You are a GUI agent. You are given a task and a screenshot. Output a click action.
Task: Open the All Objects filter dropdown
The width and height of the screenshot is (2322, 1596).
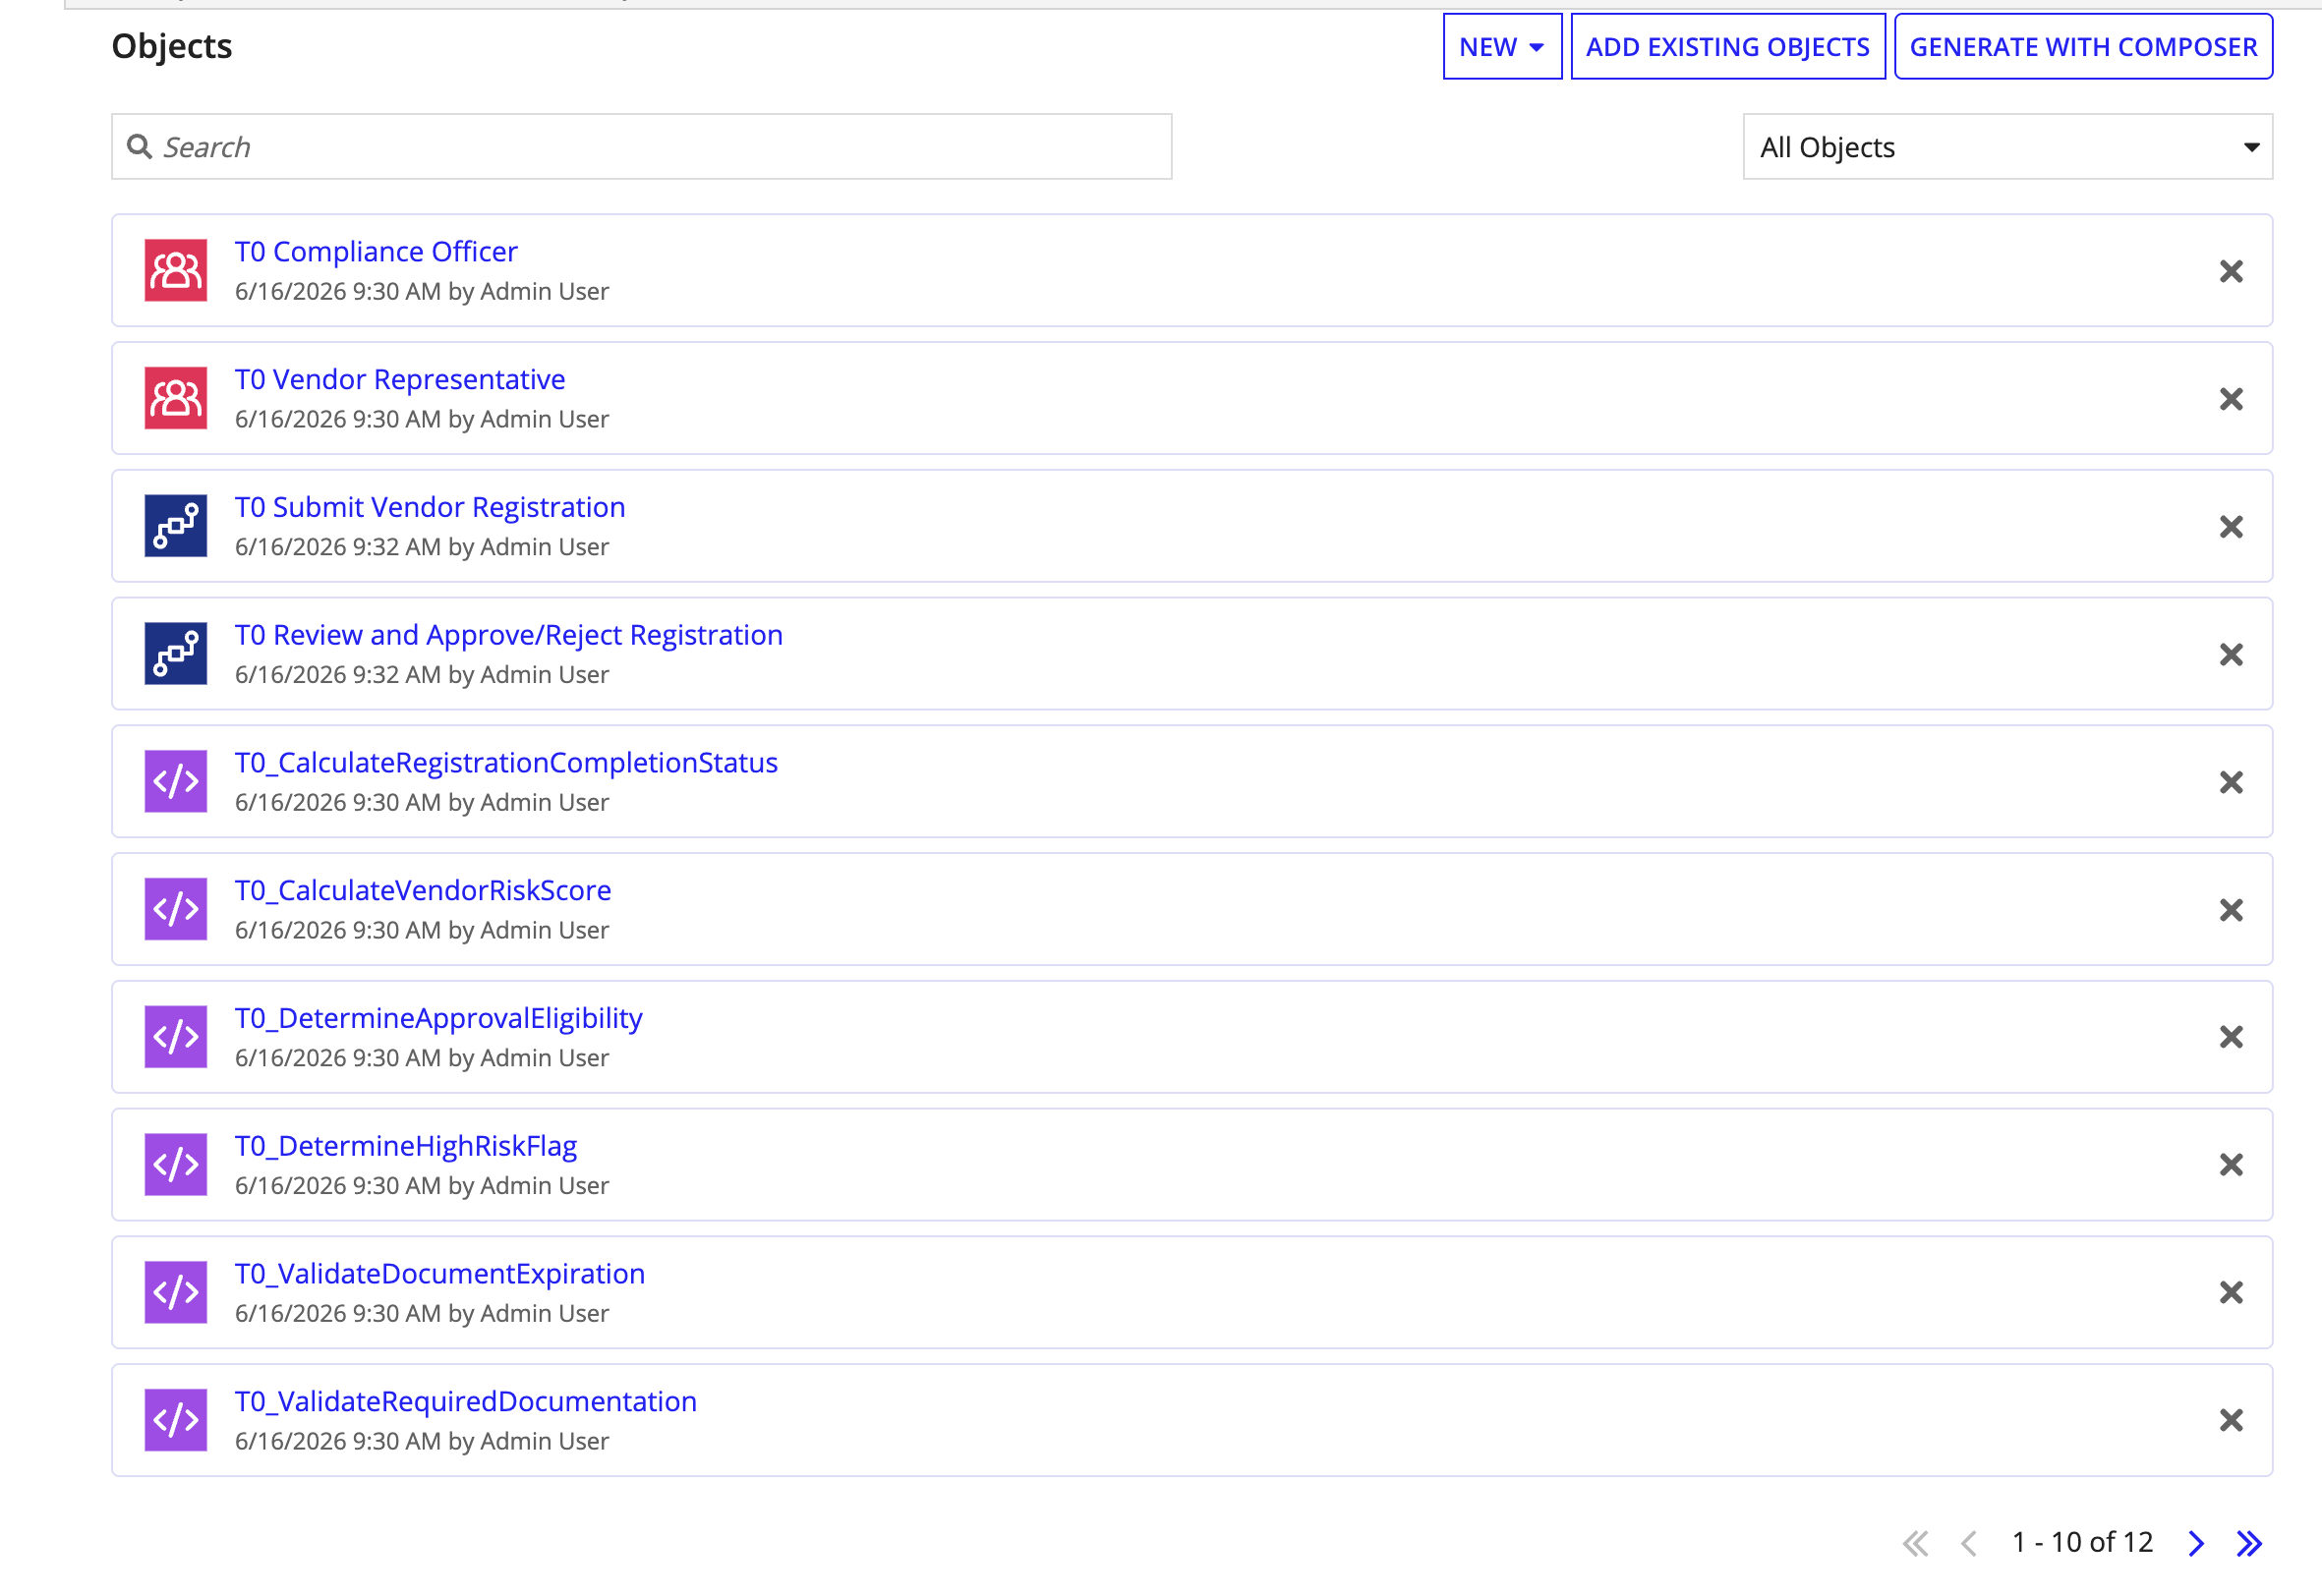pyautogui.click(x=2007, y=147)
